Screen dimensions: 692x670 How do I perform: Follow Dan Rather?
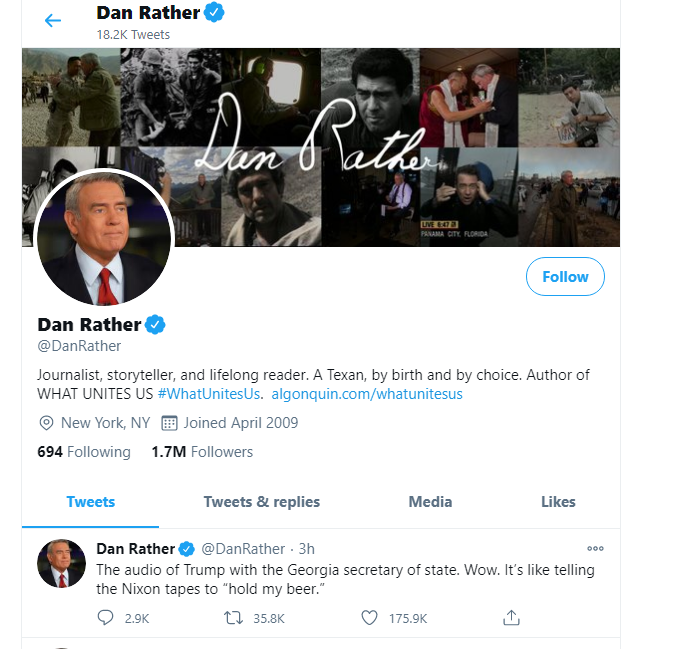[565, 277]
